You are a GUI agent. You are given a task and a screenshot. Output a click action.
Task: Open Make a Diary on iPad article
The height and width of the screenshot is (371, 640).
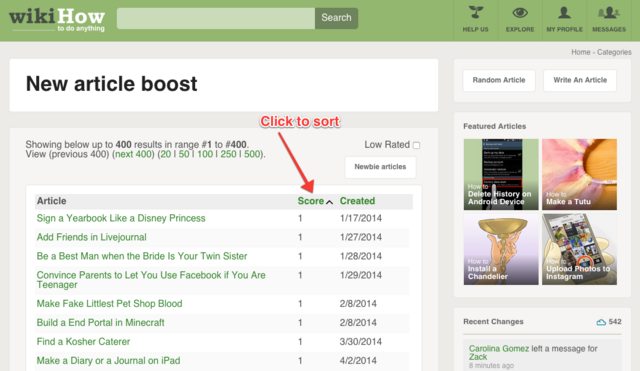tap(108, 361)
